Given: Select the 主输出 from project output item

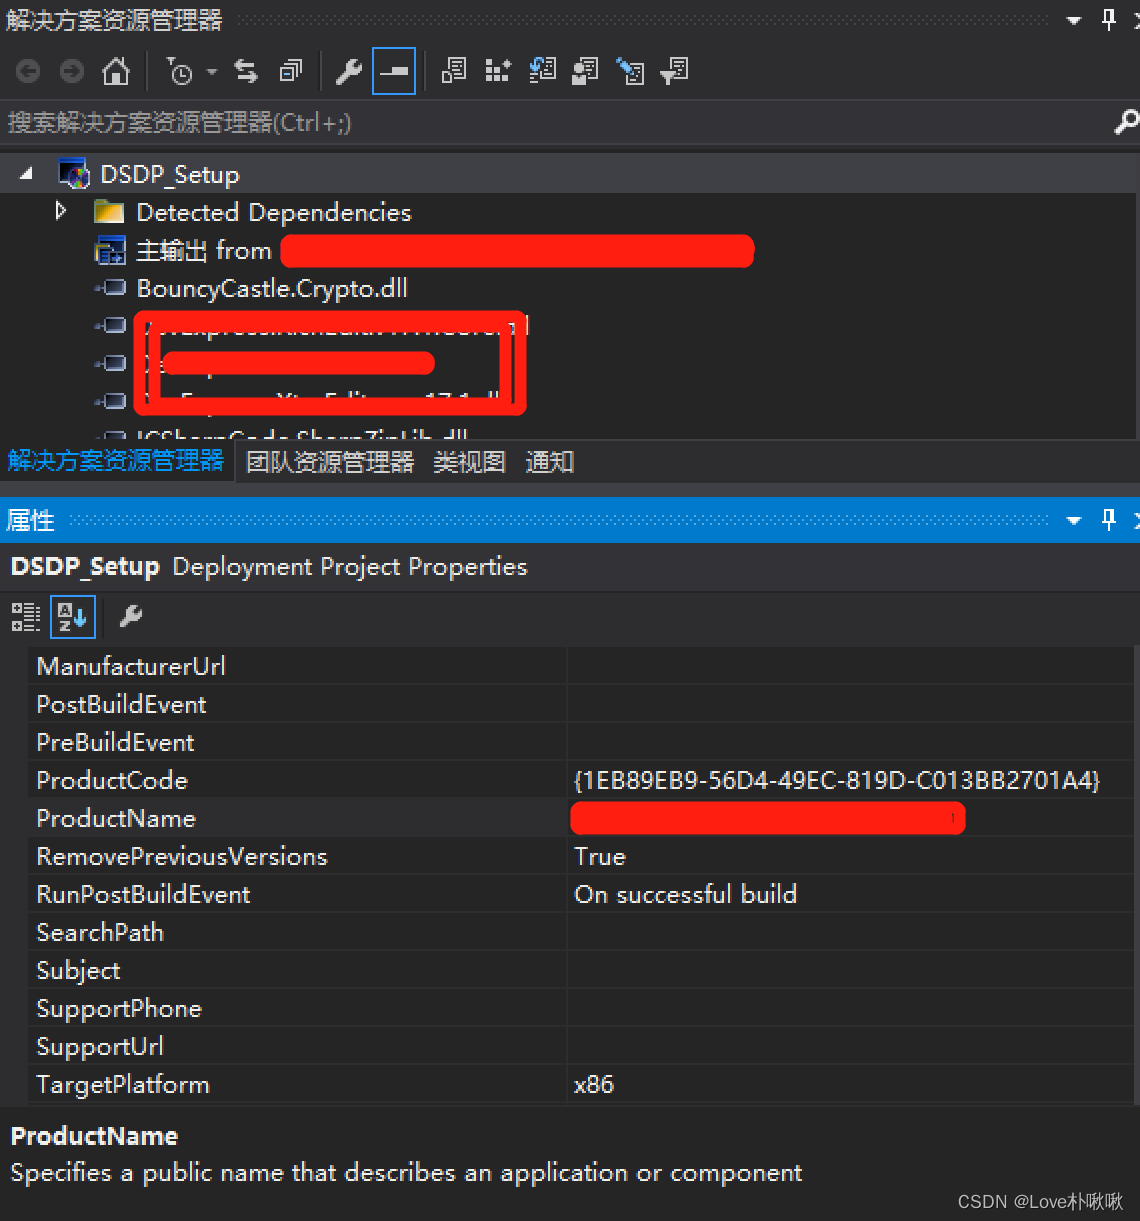Looking at the screenshot, I should 204,251.
